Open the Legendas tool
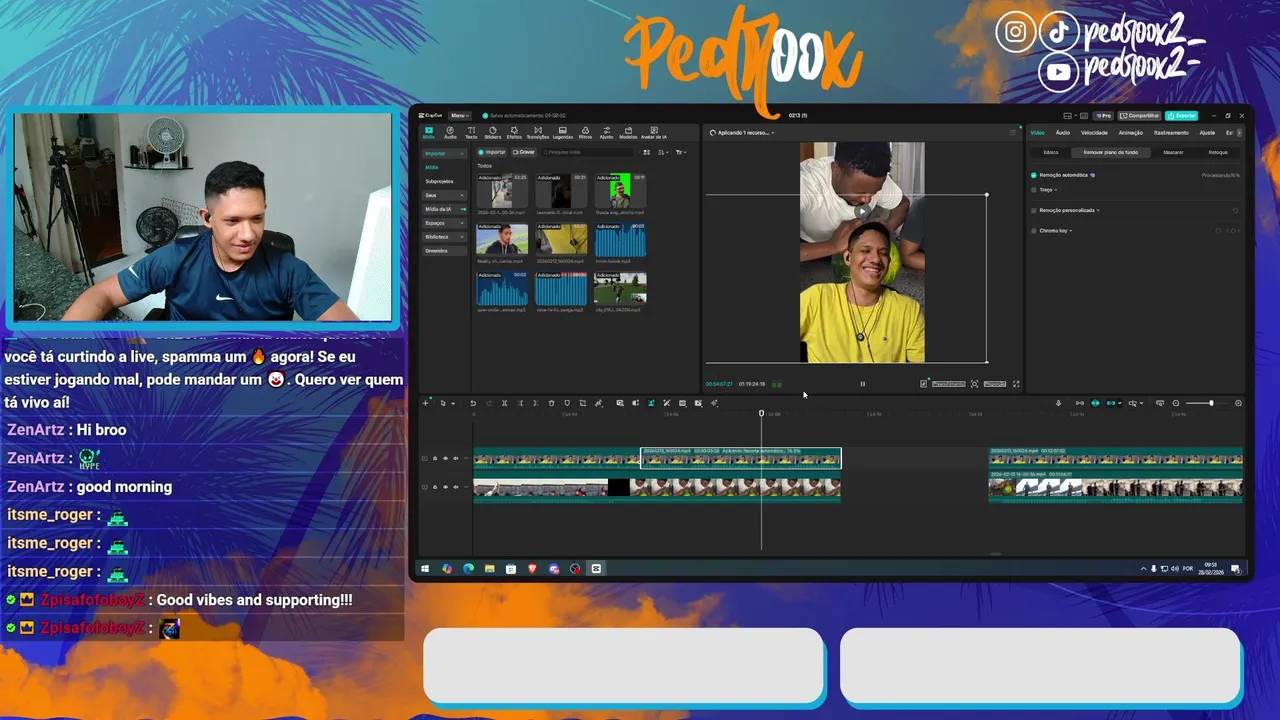This screenshot has width=1280, height=720. [563, 133]
